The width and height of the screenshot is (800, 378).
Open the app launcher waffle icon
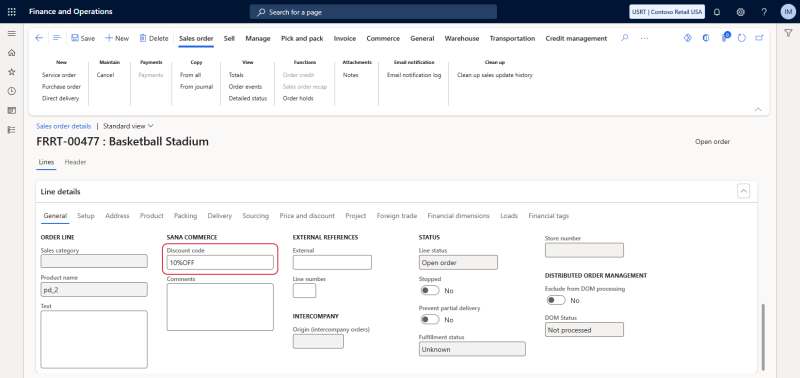pos(11,11)
